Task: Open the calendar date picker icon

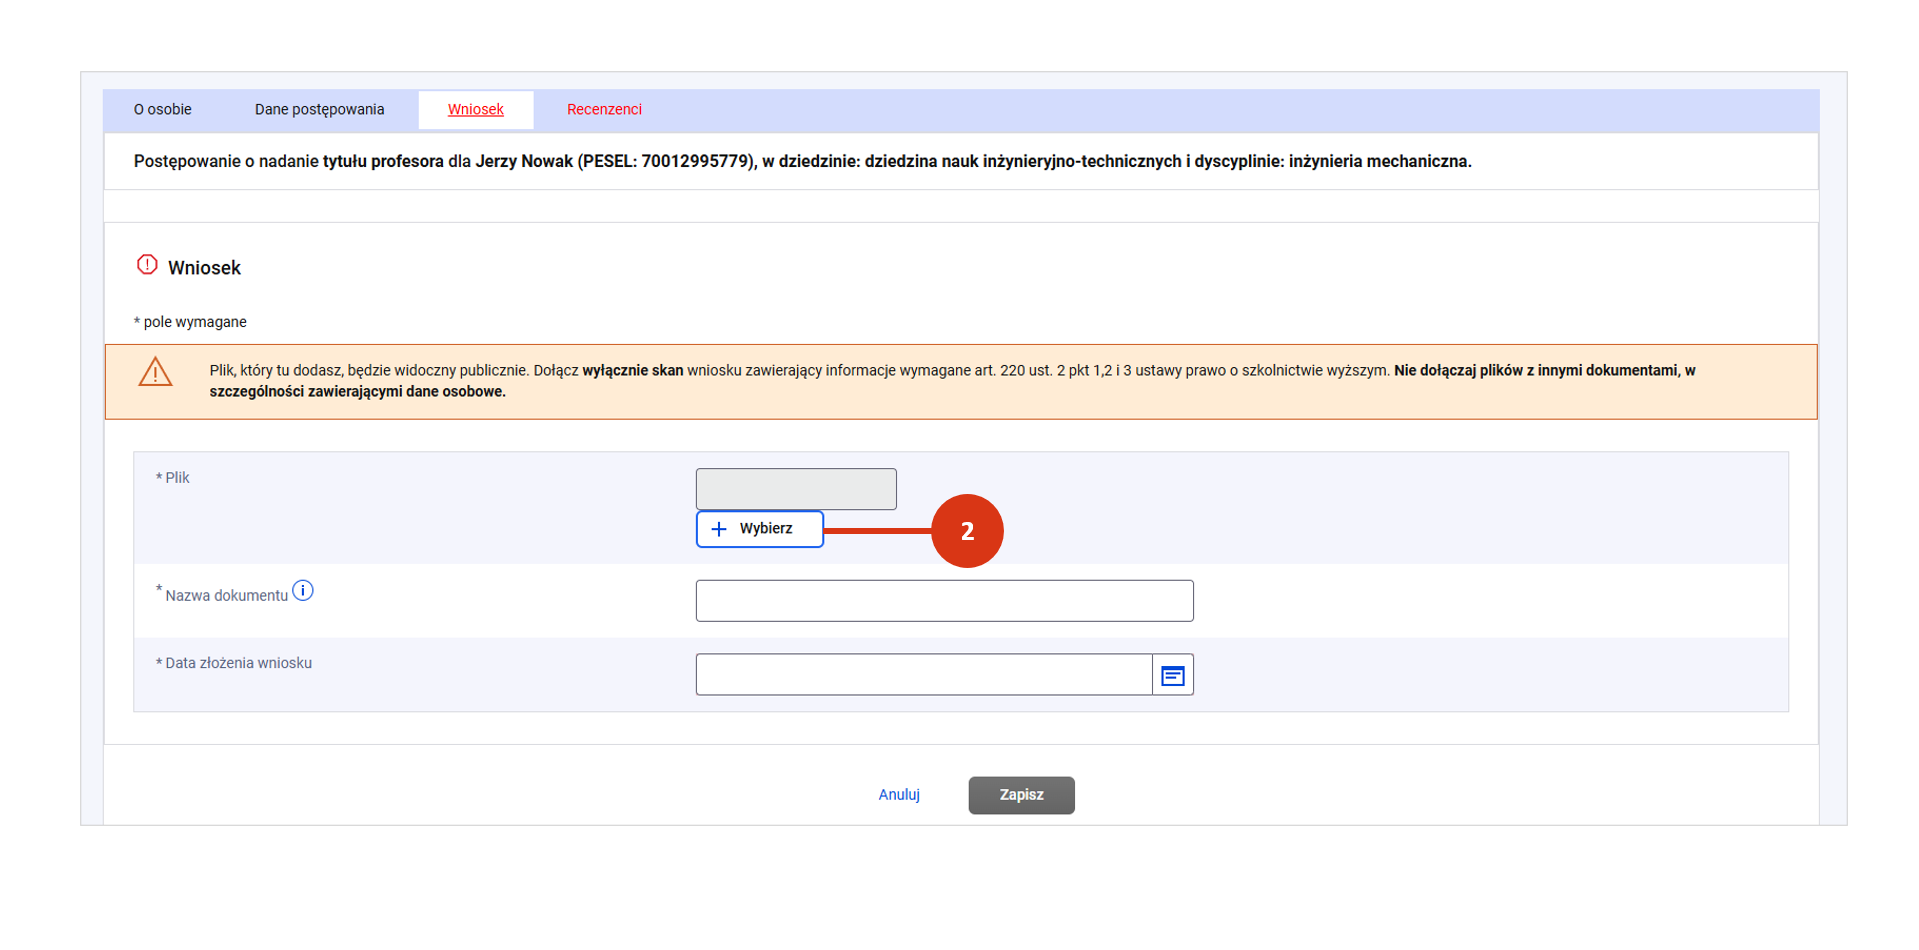Action: click(1172, 676)
